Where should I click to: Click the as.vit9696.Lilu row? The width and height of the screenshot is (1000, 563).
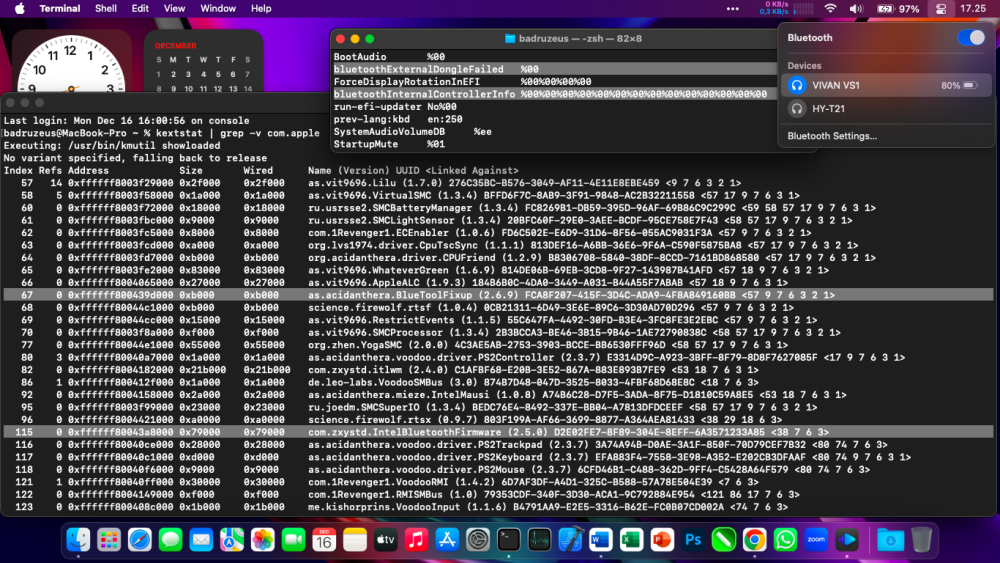coord(498,183)
